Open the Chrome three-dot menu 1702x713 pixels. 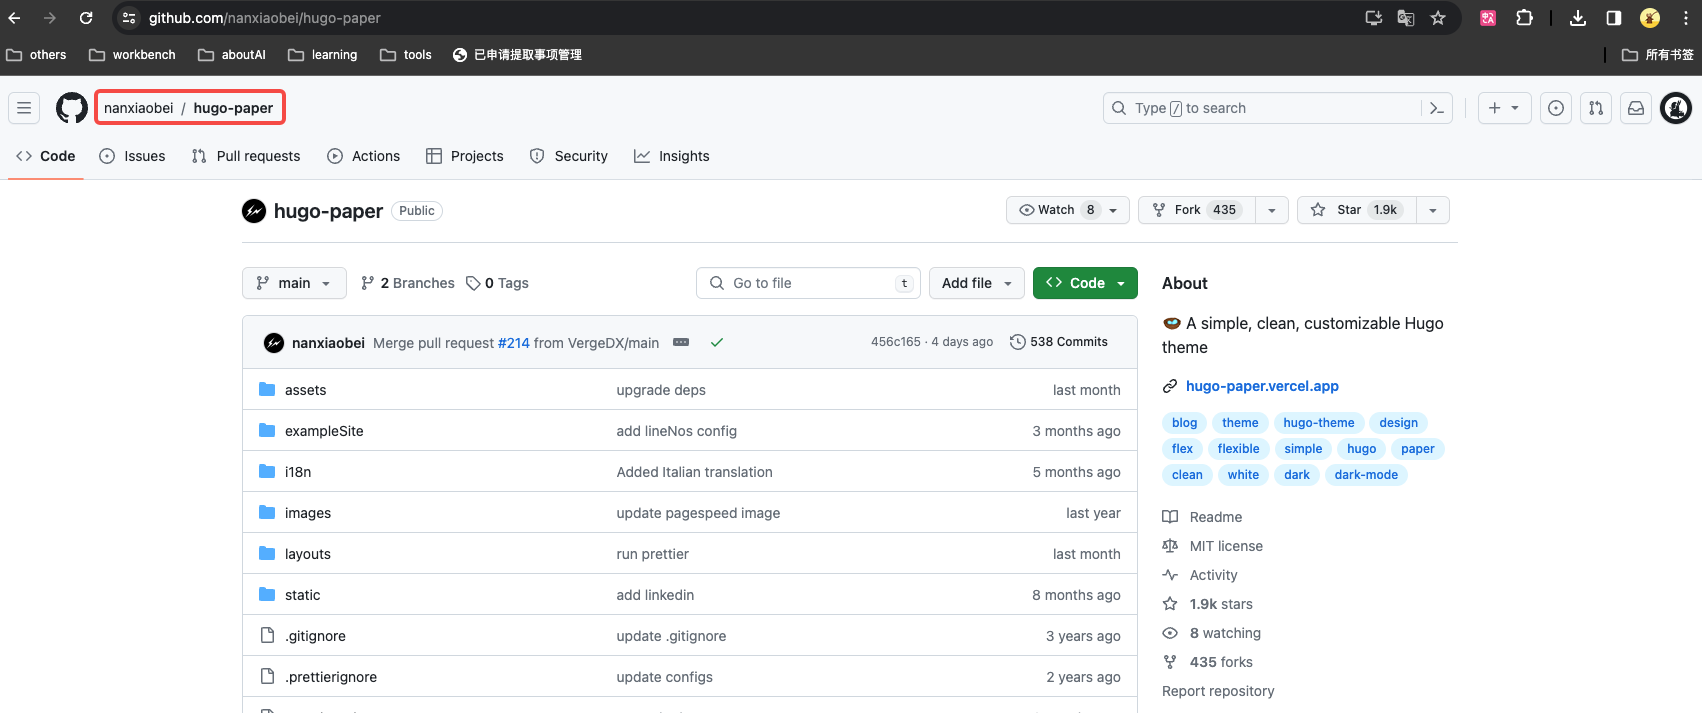pyautogui.click(x=1686, y=18)
